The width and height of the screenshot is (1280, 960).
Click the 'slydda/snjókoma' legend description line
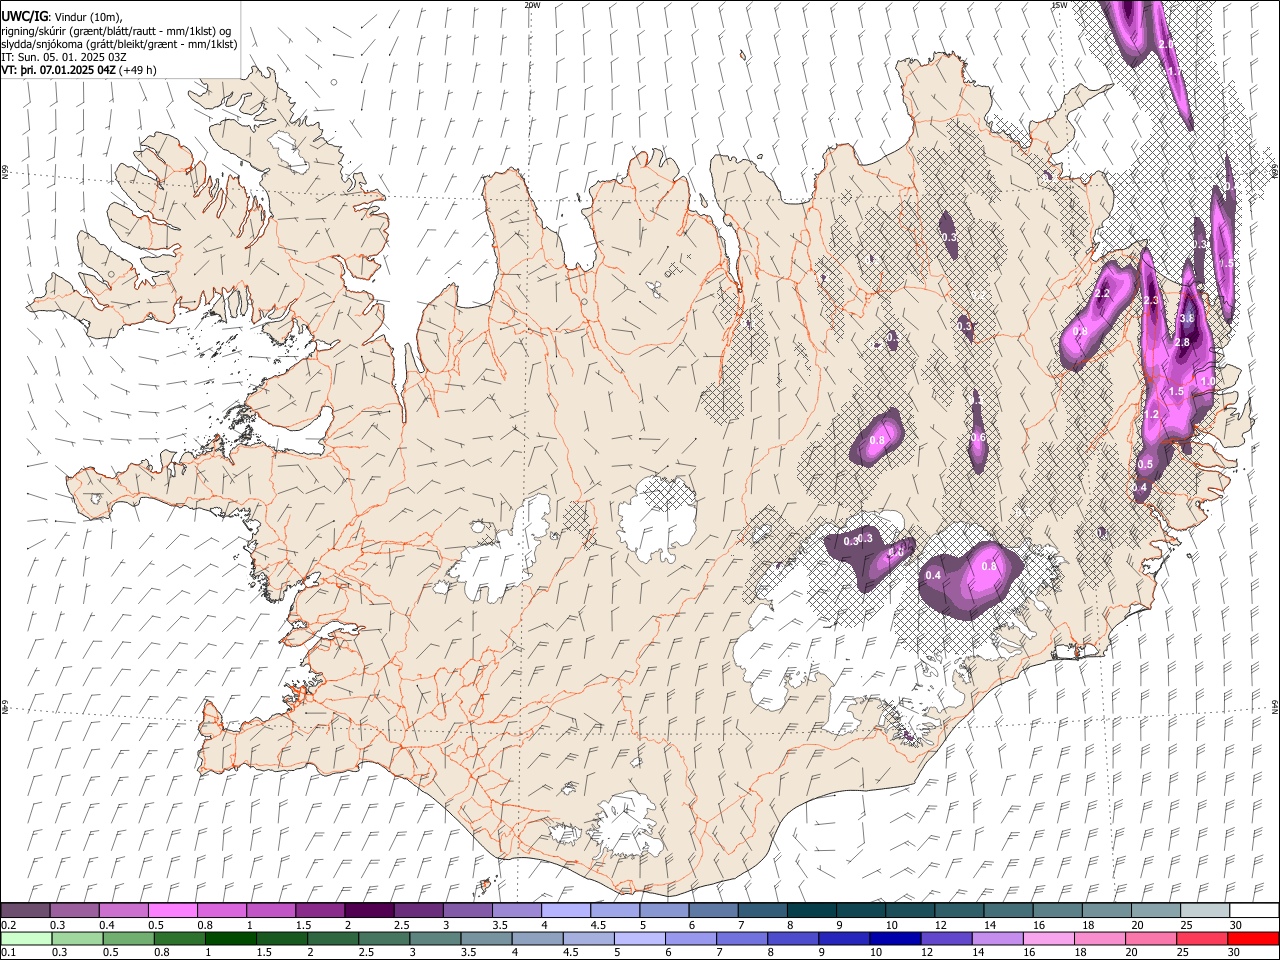(119, 44)
